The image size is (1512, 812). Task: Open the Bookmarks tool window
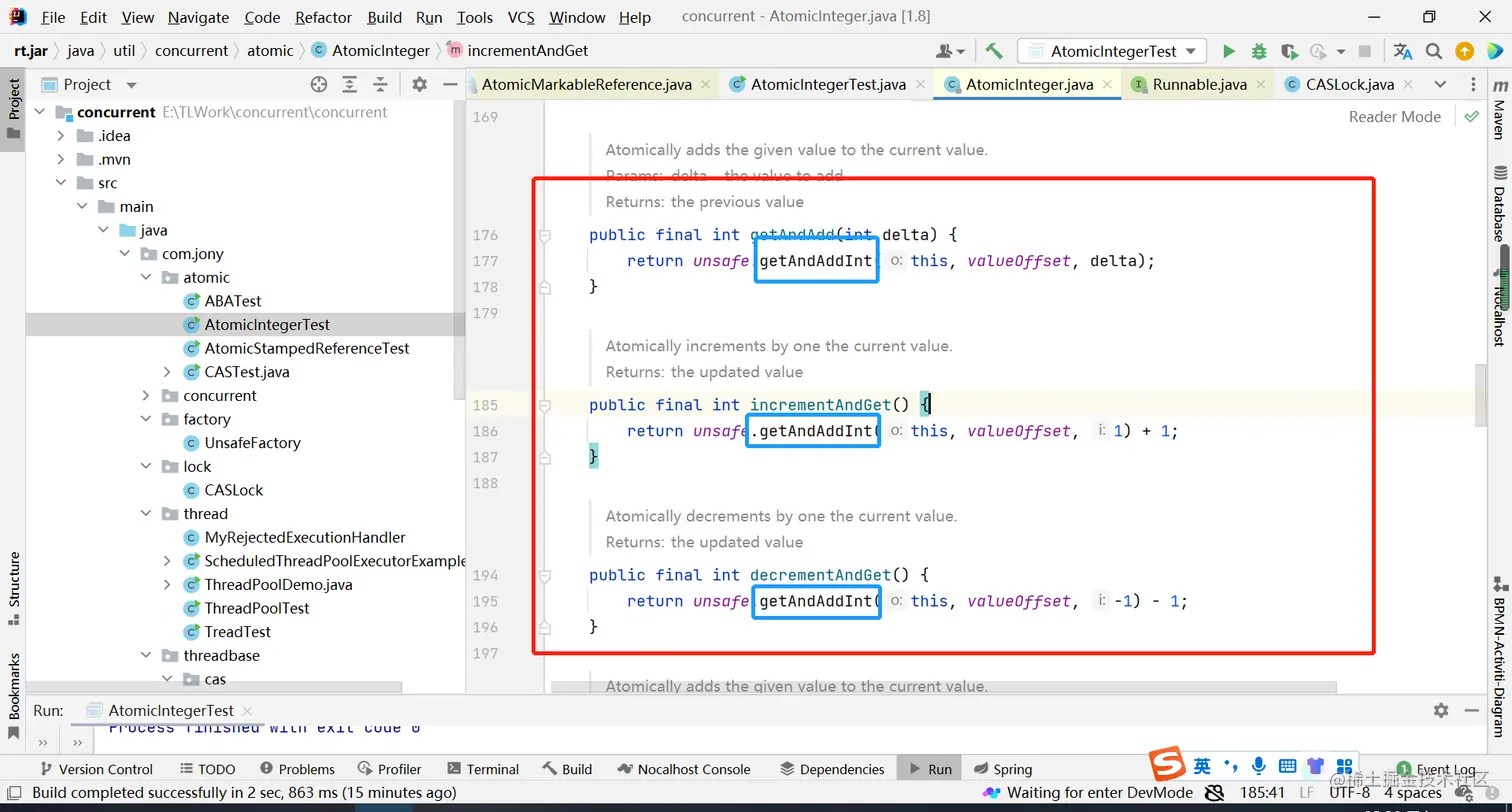(x=14, y=697)
